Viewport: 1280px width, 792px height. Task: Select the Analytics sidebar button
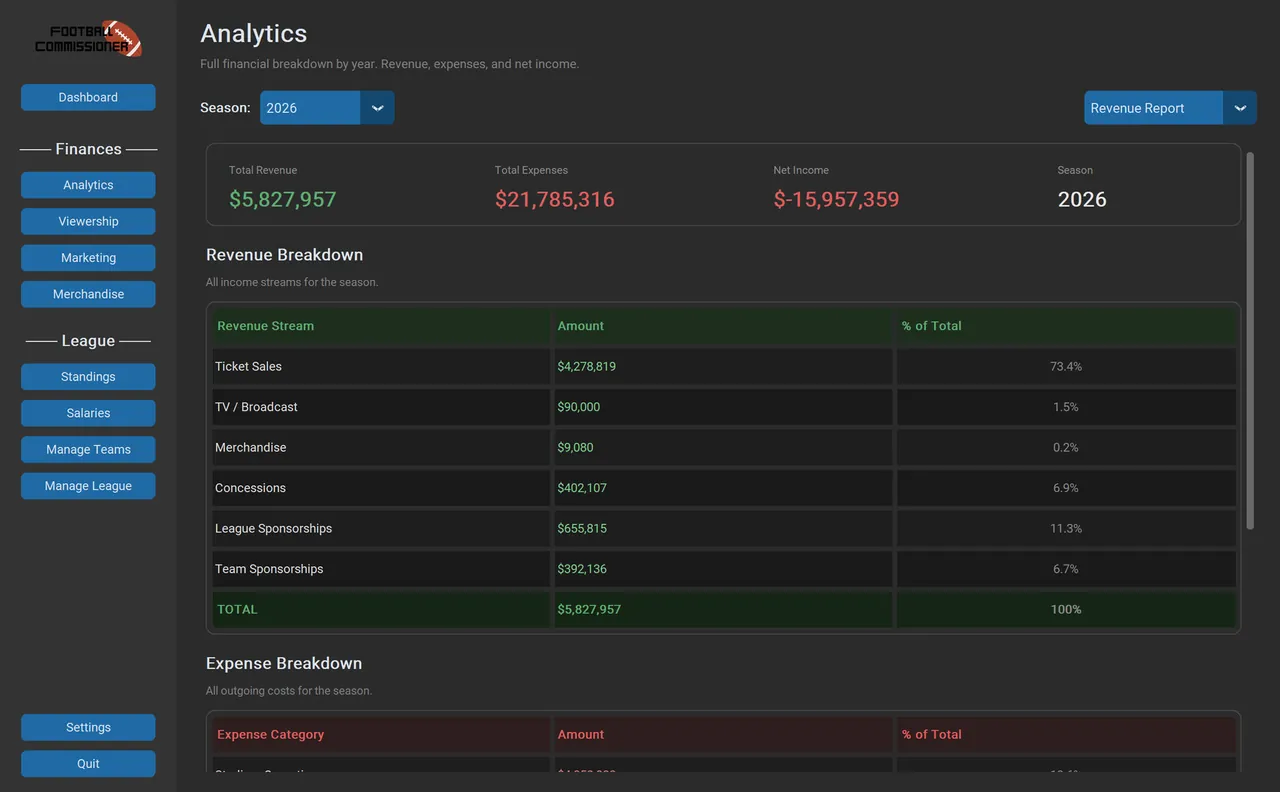coord(88,185)
